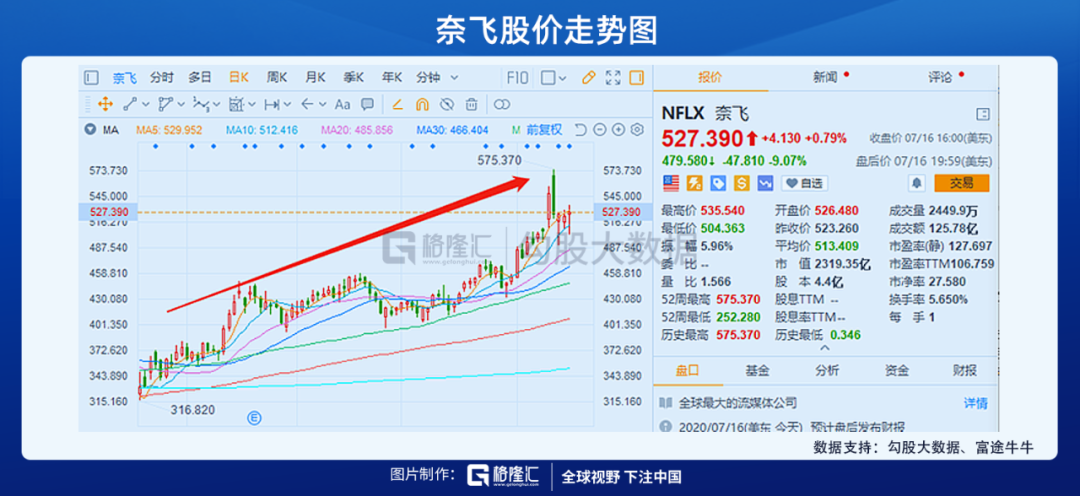Toggle the right side quote panel
1080x496 pixels.
tap(637, 78)
